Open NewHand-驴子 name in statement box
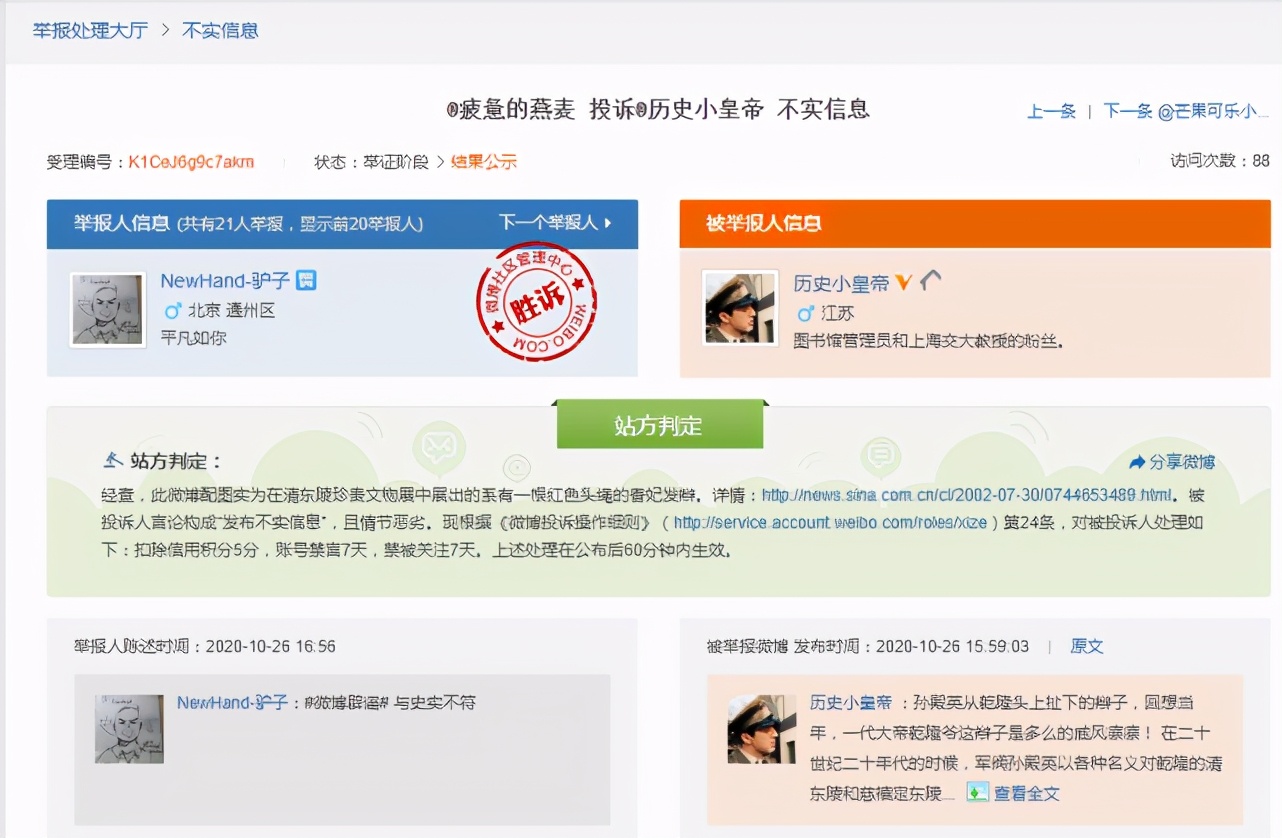The image size is (1282, 838). click(x=232, y=703)
